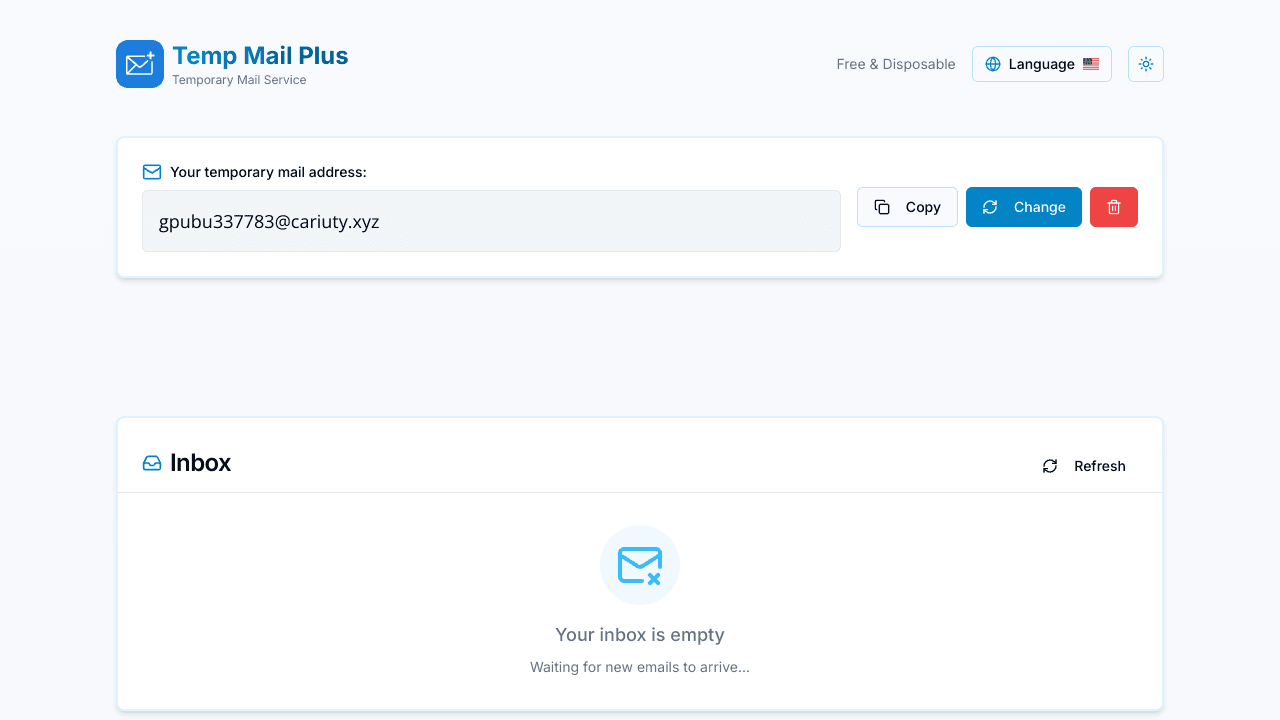Click the "Your inbox is empty" message
This screenshot has height=720, width=1280.
click(640, 635)
